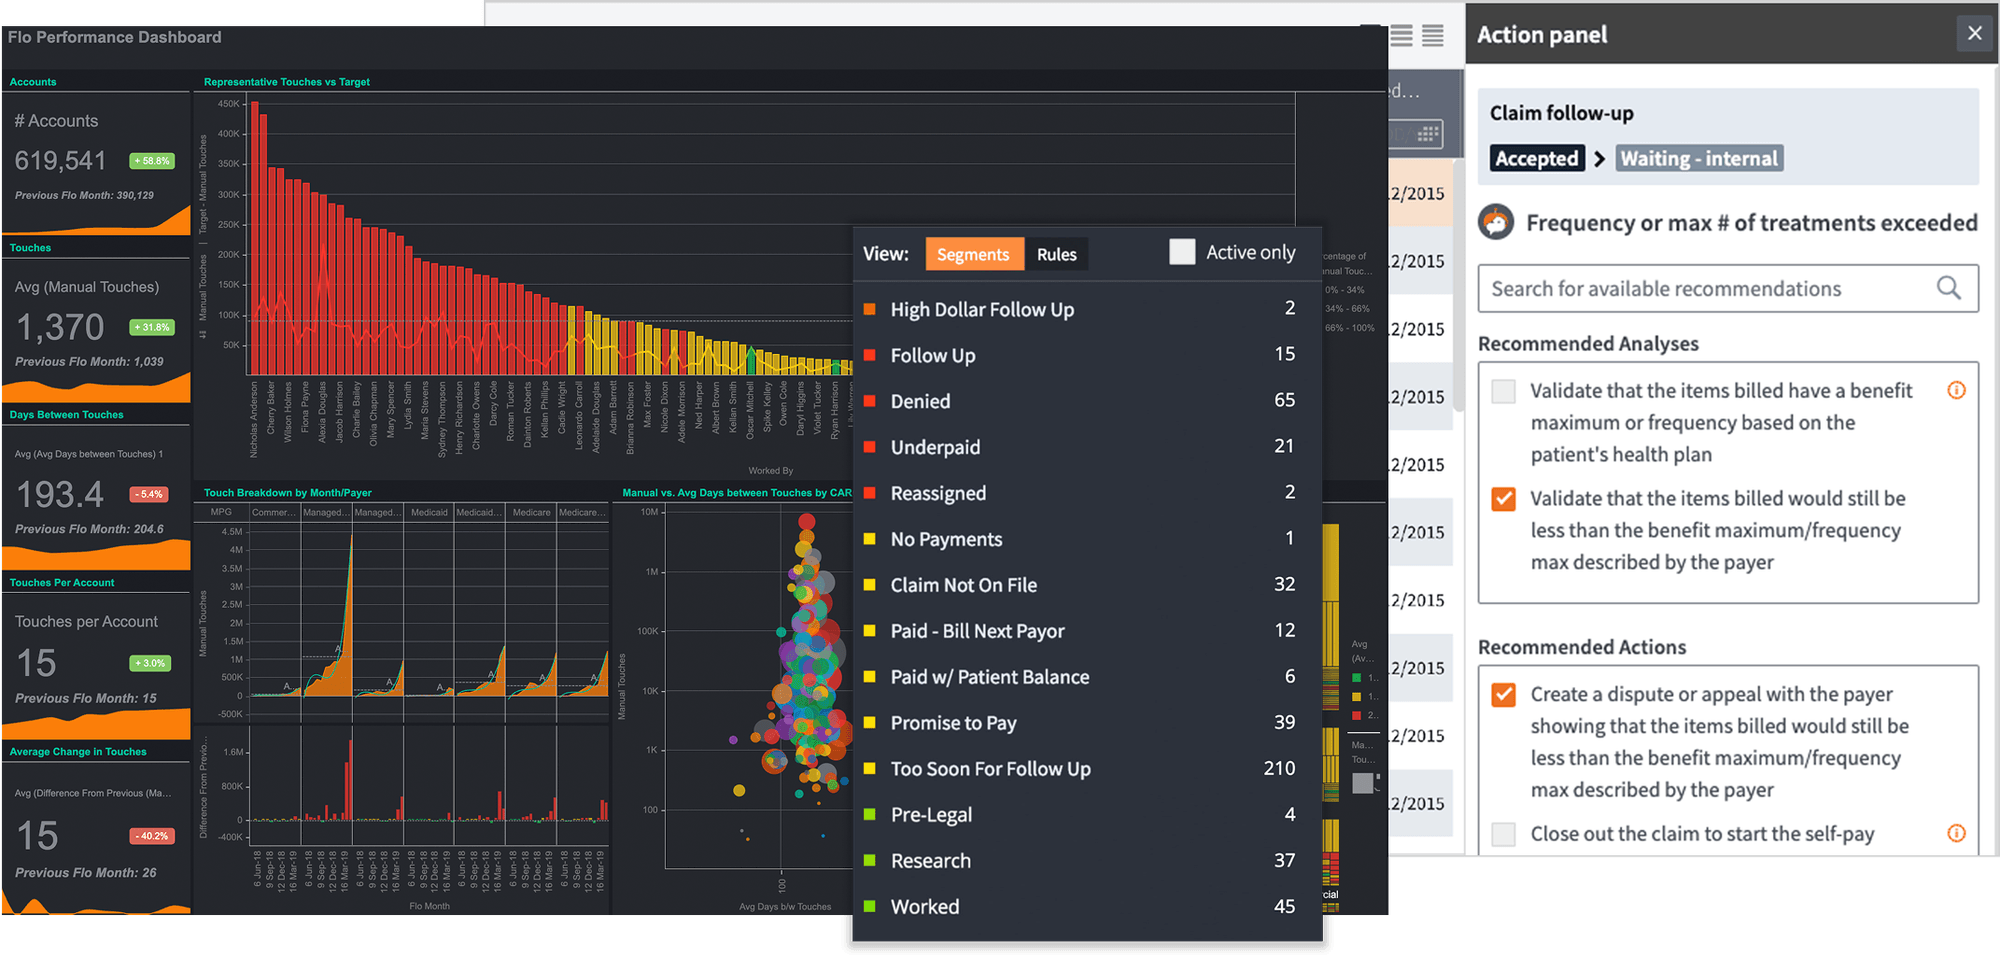The image size is (2000, 958).
Task: Click the magnifying glass in the recommendations search box
Action: click(1949, 288)
